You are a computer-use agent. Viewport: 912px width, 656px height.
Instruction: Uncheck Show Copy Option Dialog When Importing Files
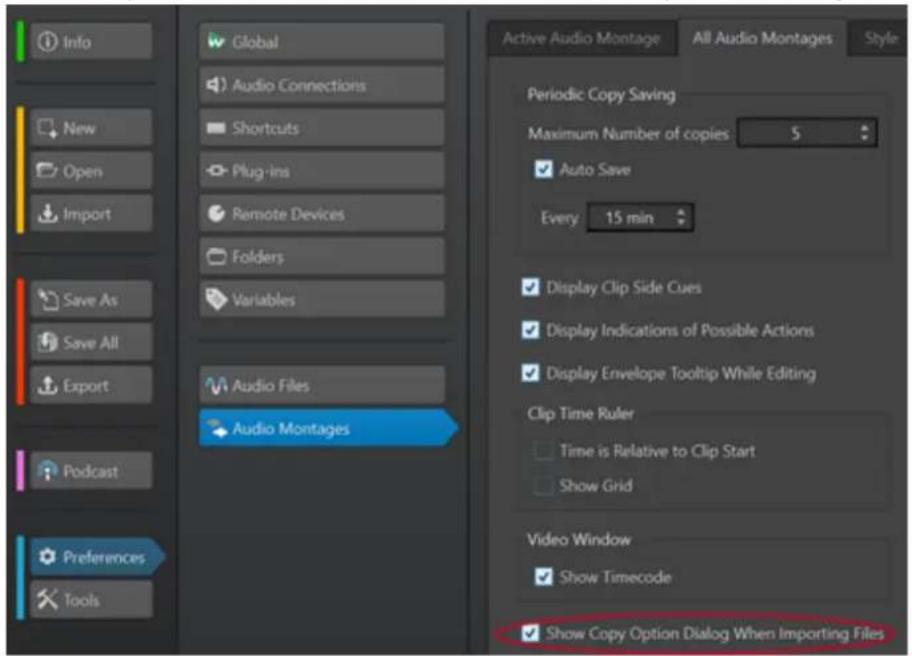tap(530, 633)
